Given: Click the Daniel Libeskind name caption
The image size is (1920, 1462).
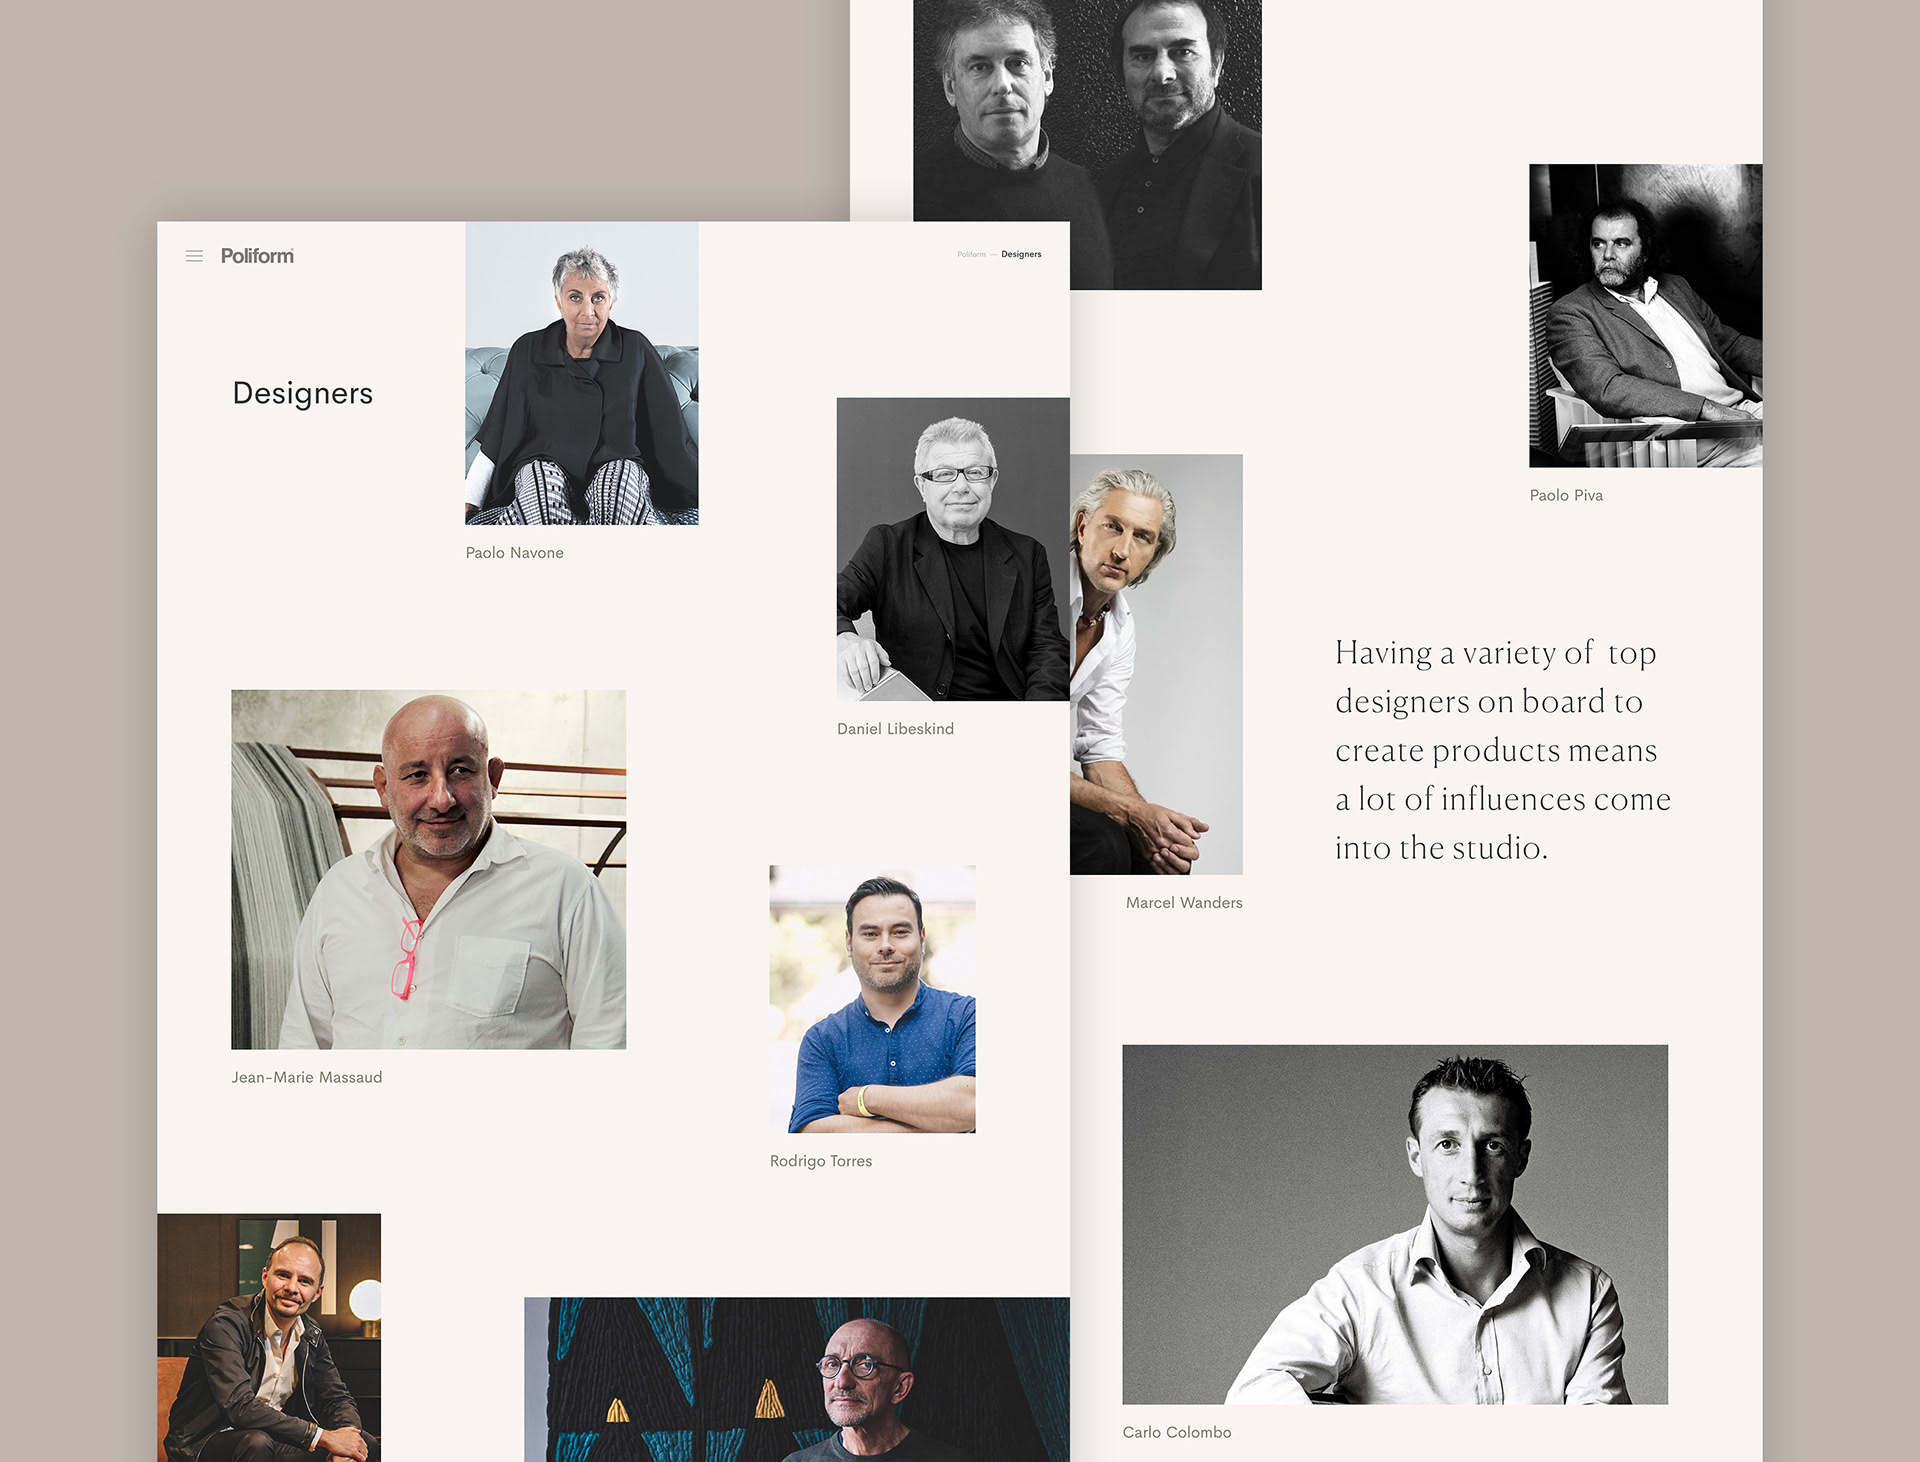Looking at the screenshot, I should coord(896,729).
